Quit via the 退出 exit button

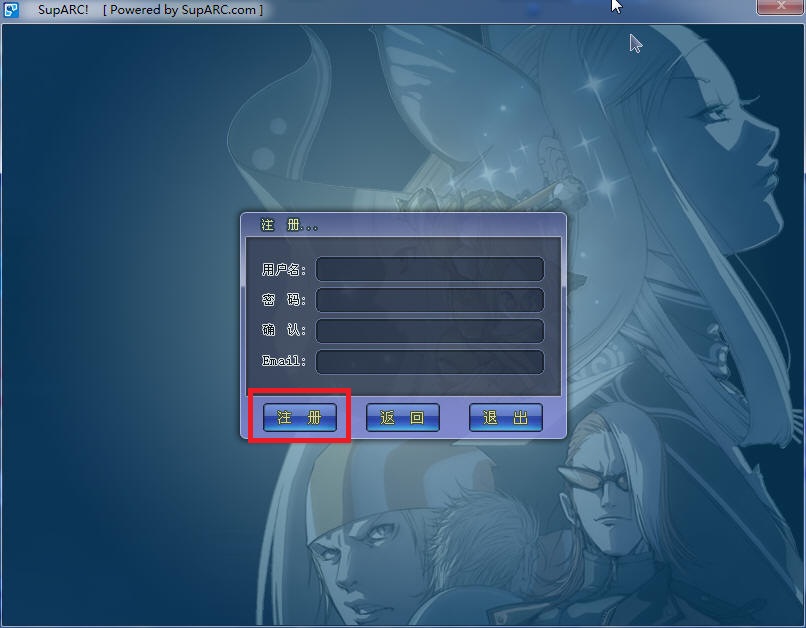pos(506,417)
